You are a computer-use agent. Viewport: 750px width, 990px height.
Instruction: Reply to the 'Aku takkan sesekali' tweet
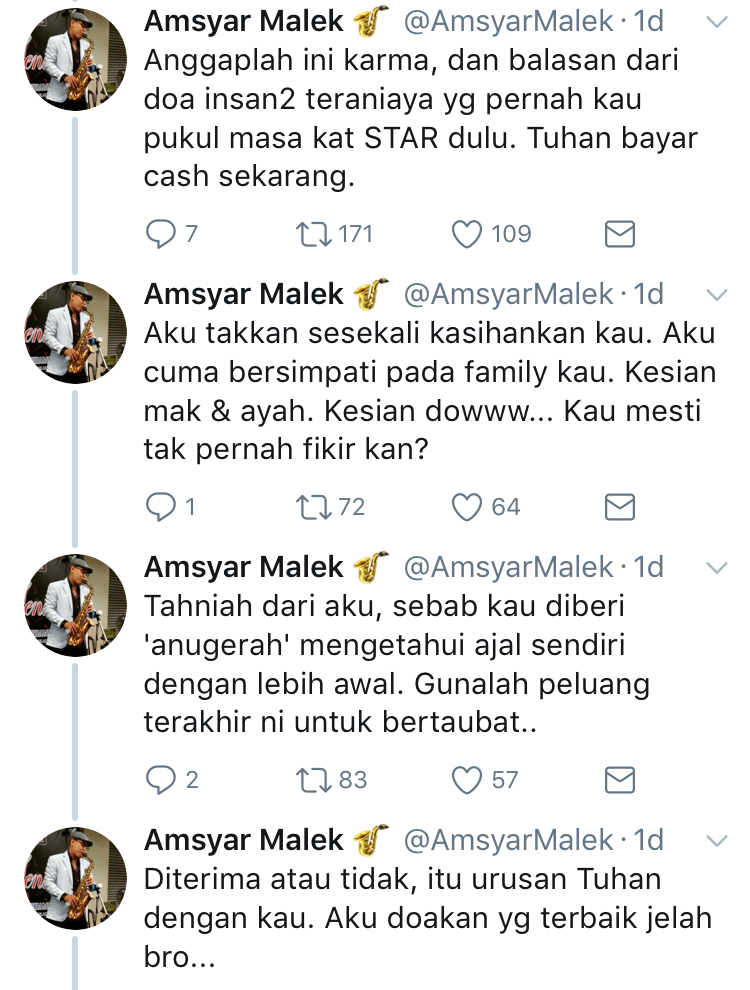point(161,507)
